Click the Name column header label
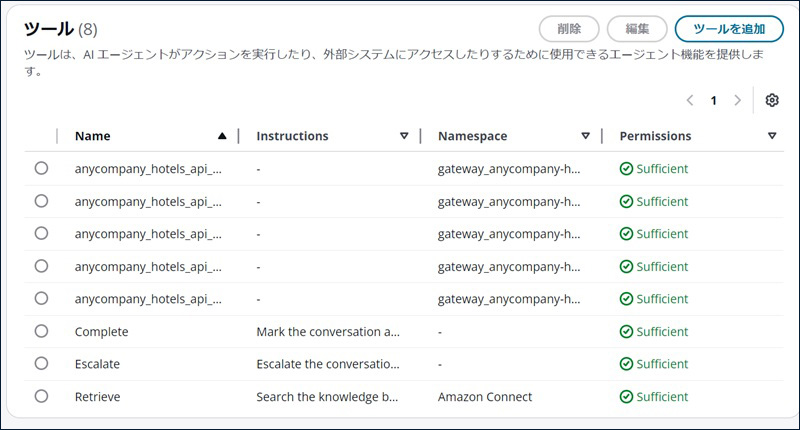This screenshot has width=800, height=430. 93,136
